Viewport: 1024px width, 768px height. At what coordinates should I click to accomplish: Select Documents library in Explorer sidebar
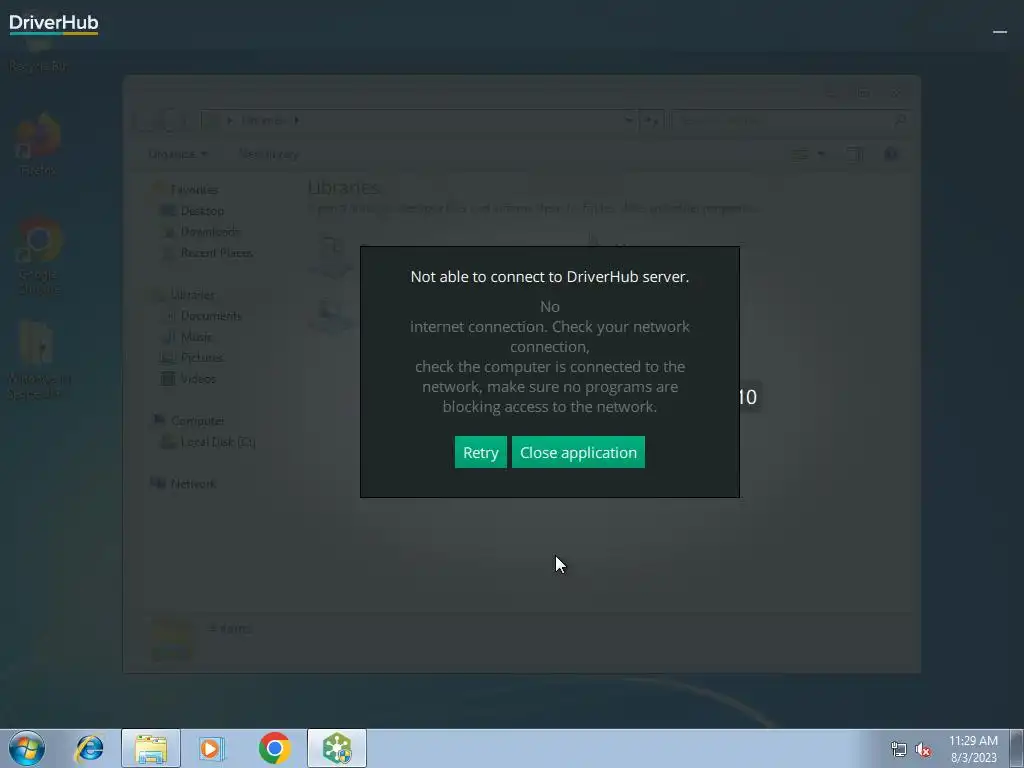click(201, 315)
